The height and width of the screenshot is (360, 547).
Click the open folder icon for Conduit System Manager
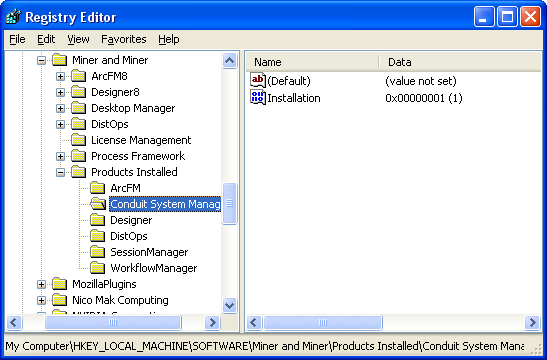(98, 204)
